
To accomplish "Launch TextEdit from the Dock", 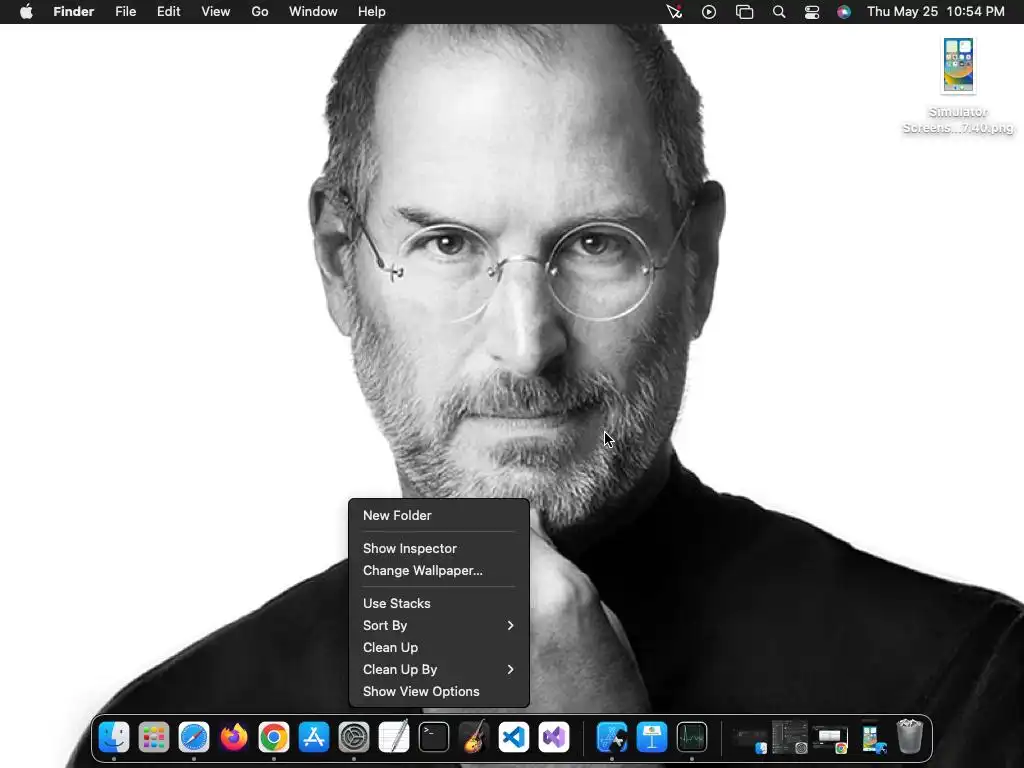I will point(394,737).
